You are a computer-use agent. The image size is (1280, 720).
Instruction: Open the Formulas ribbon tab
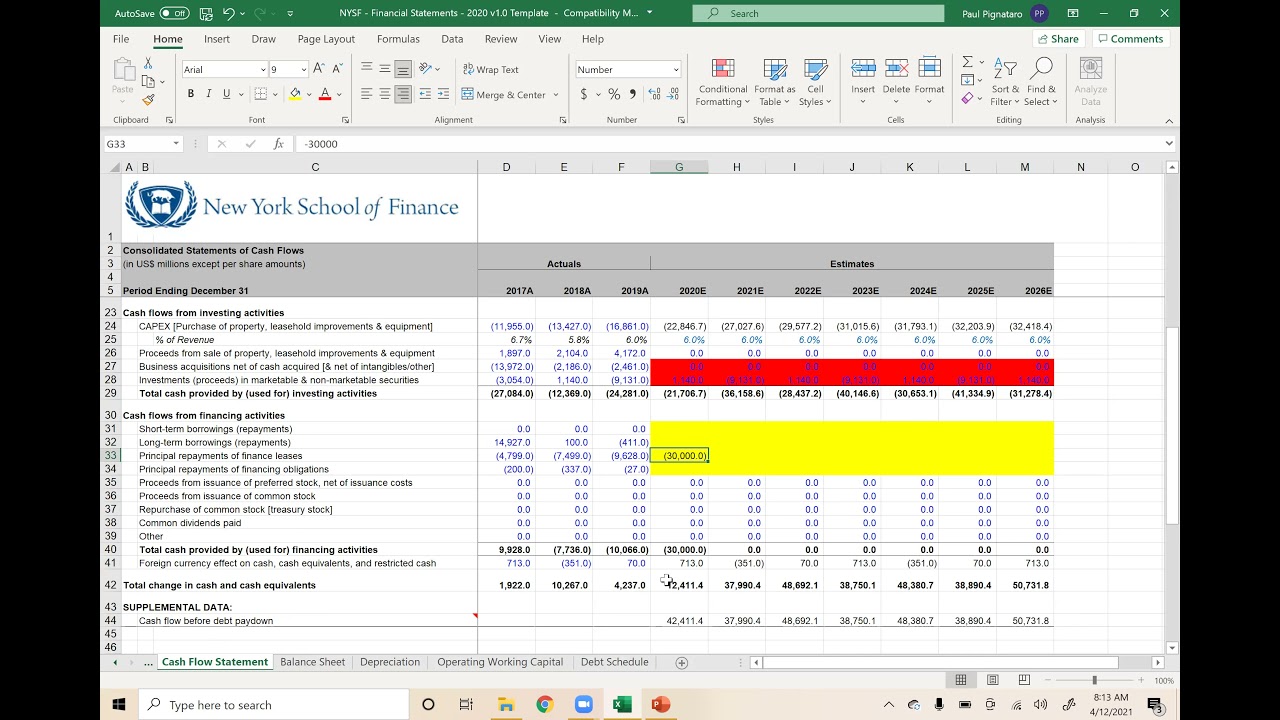coord(398,39)
